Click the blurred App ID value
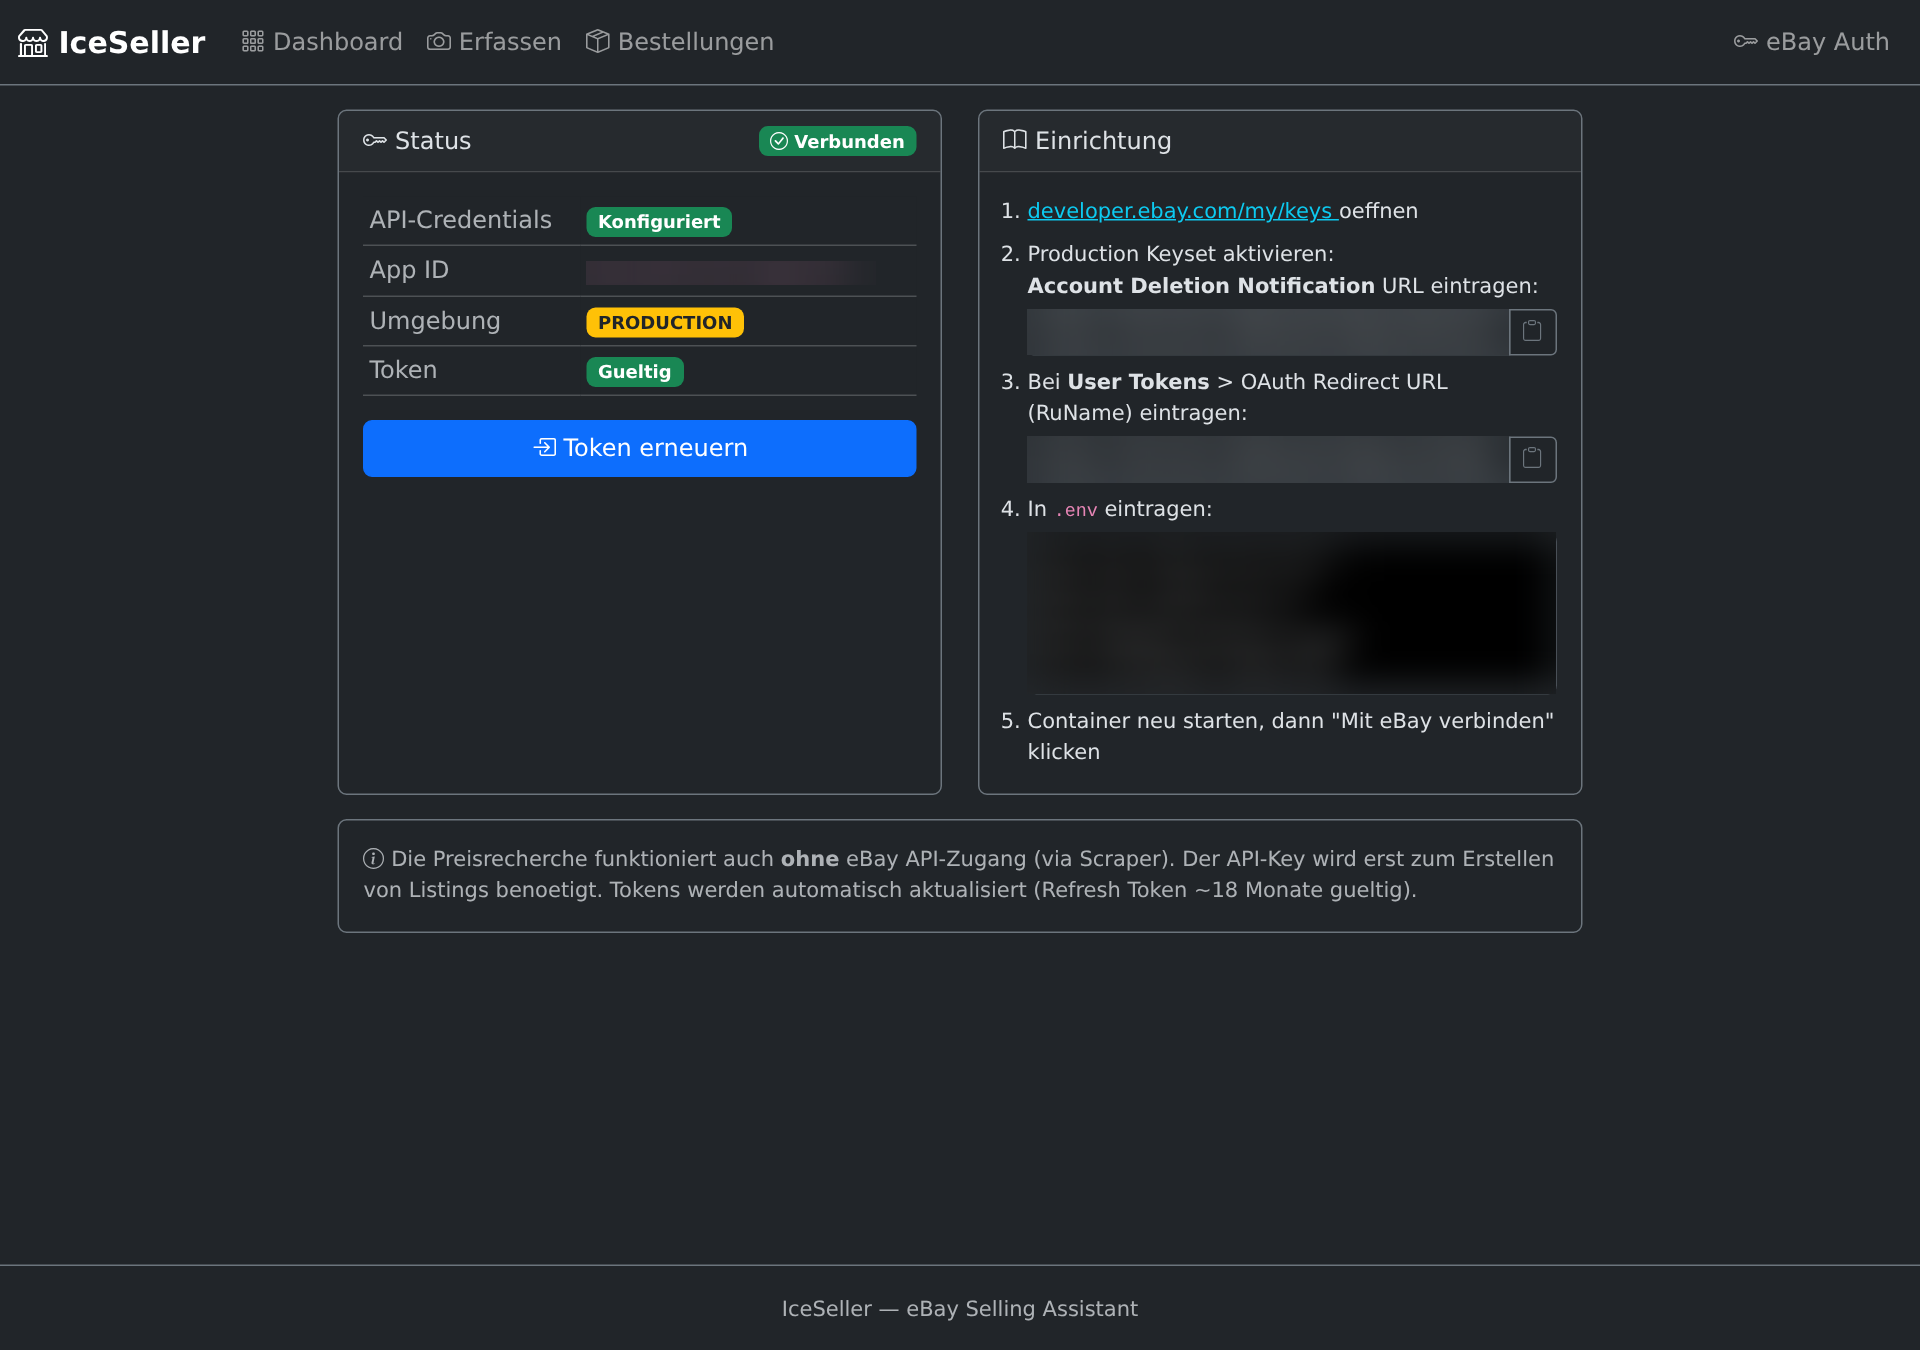The image size is (1920, 1350). (732, 272)
